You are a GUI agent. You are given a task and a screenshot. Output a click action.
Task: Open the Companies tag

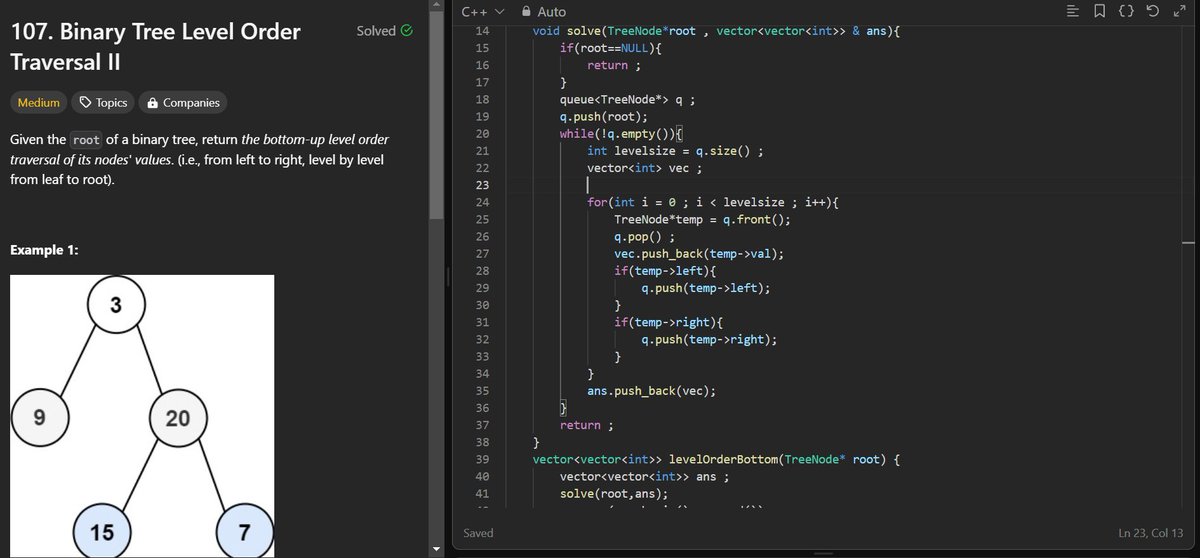(182, 102)
